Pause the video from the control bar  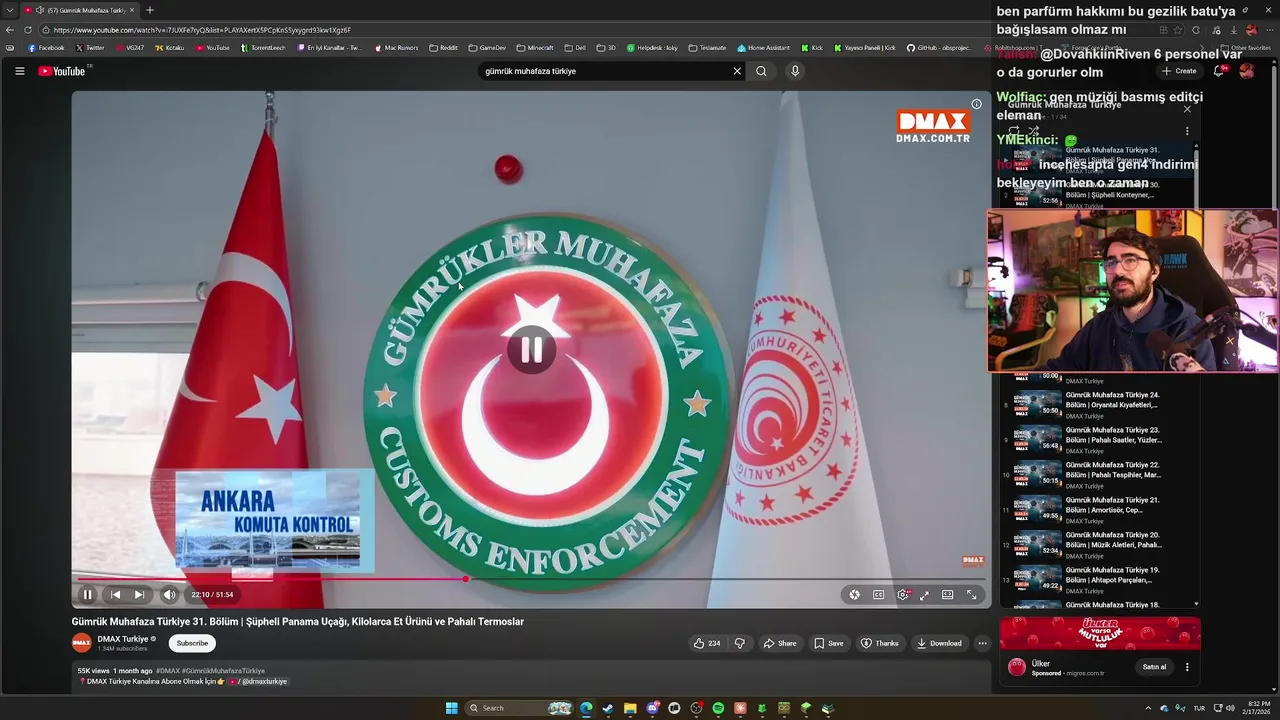[x=87, y=594]
